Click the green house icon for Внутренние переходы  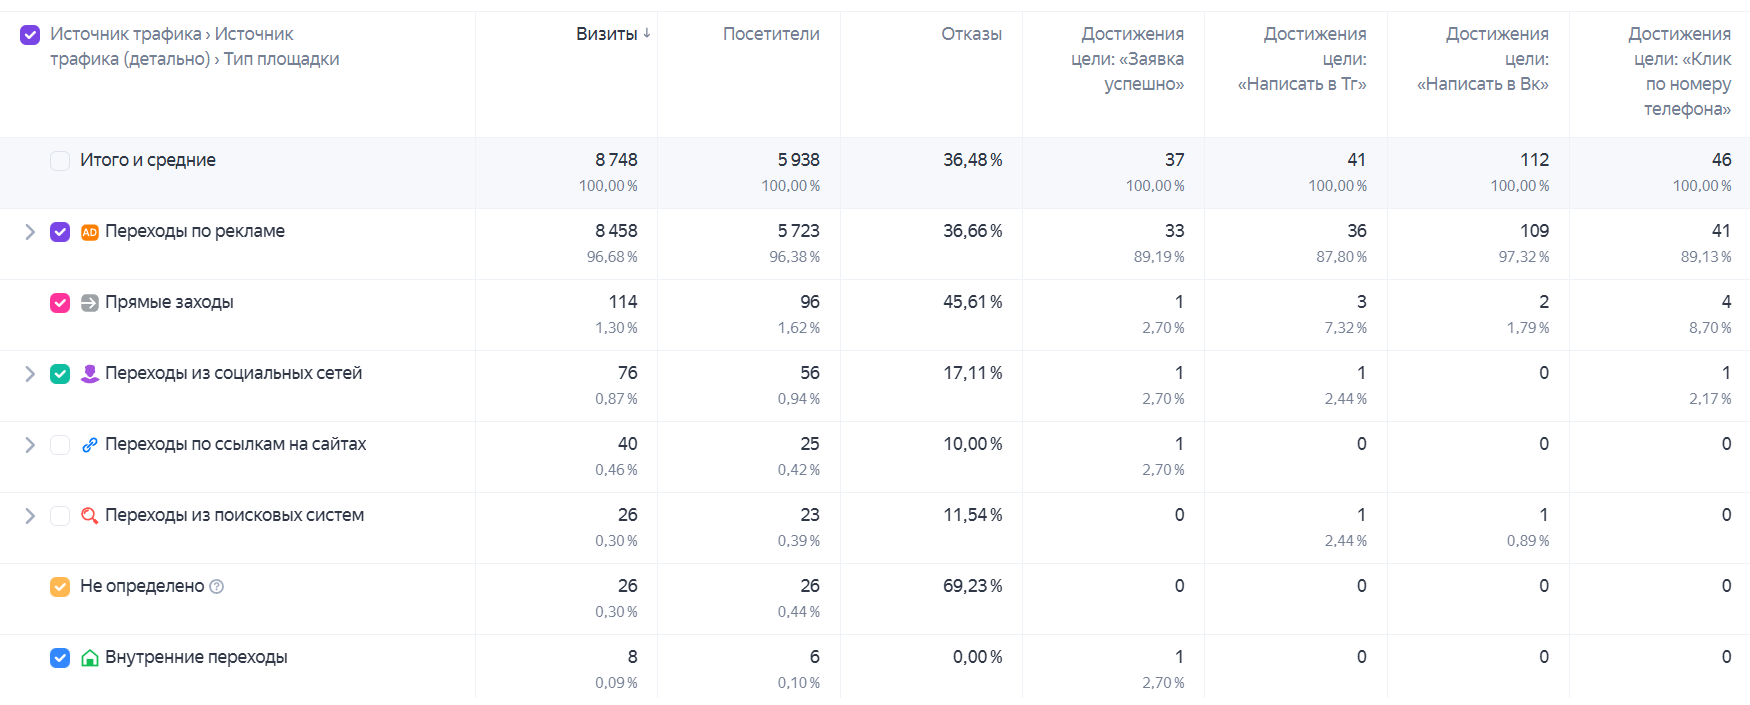90,658
